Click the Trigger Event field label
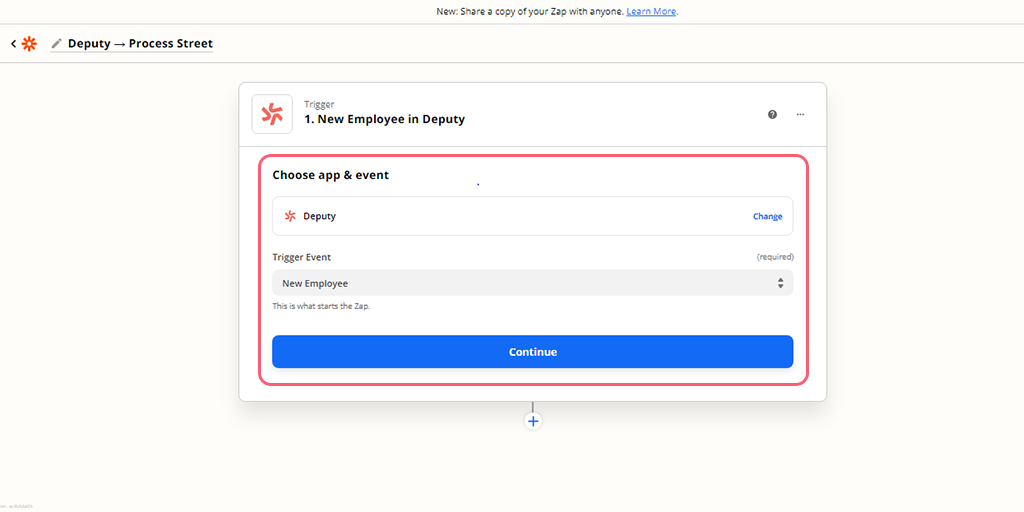Image resolution: width=1024 pixels, height=512 pixels. (301, 257)
